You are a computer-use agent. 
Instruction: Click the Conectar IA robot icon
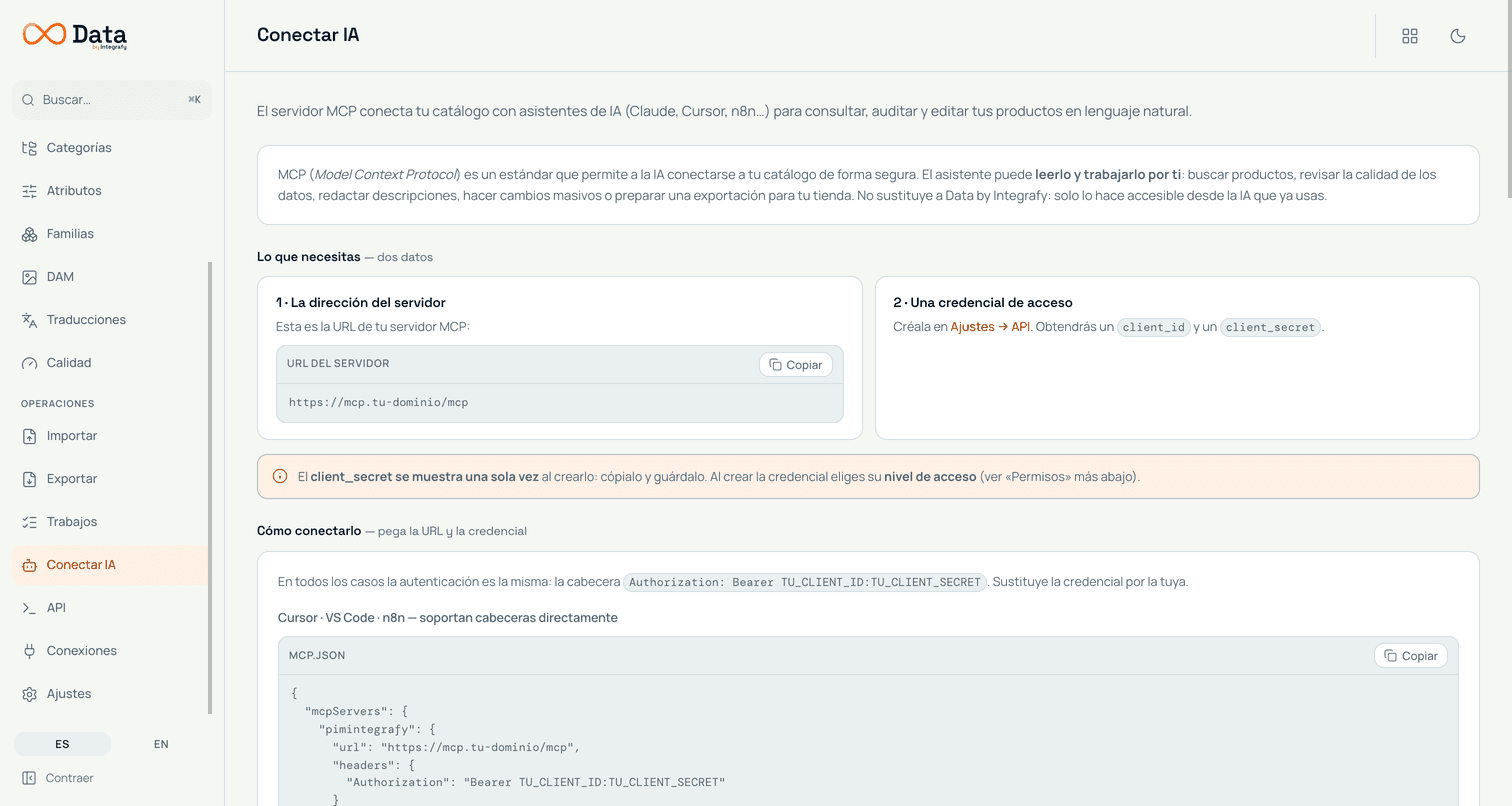click(29, 565)
